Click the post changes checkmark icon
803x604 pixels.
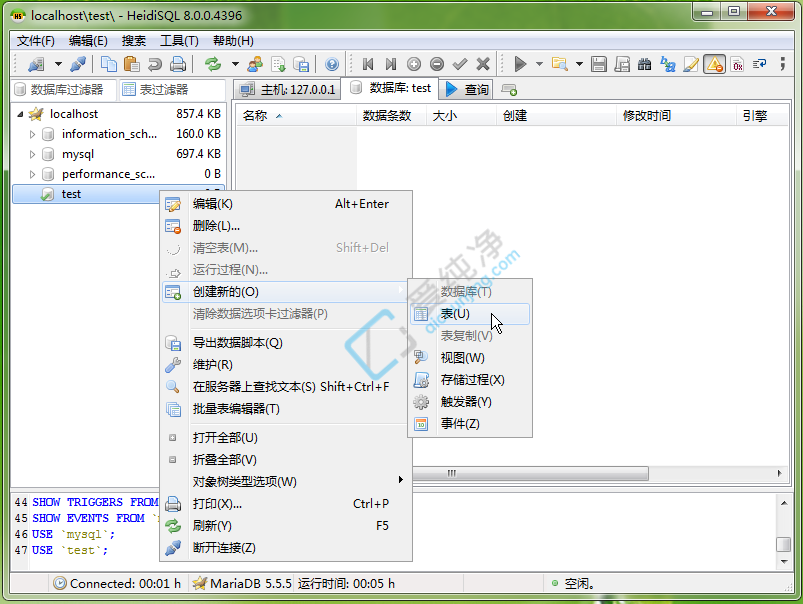point(460,64)
